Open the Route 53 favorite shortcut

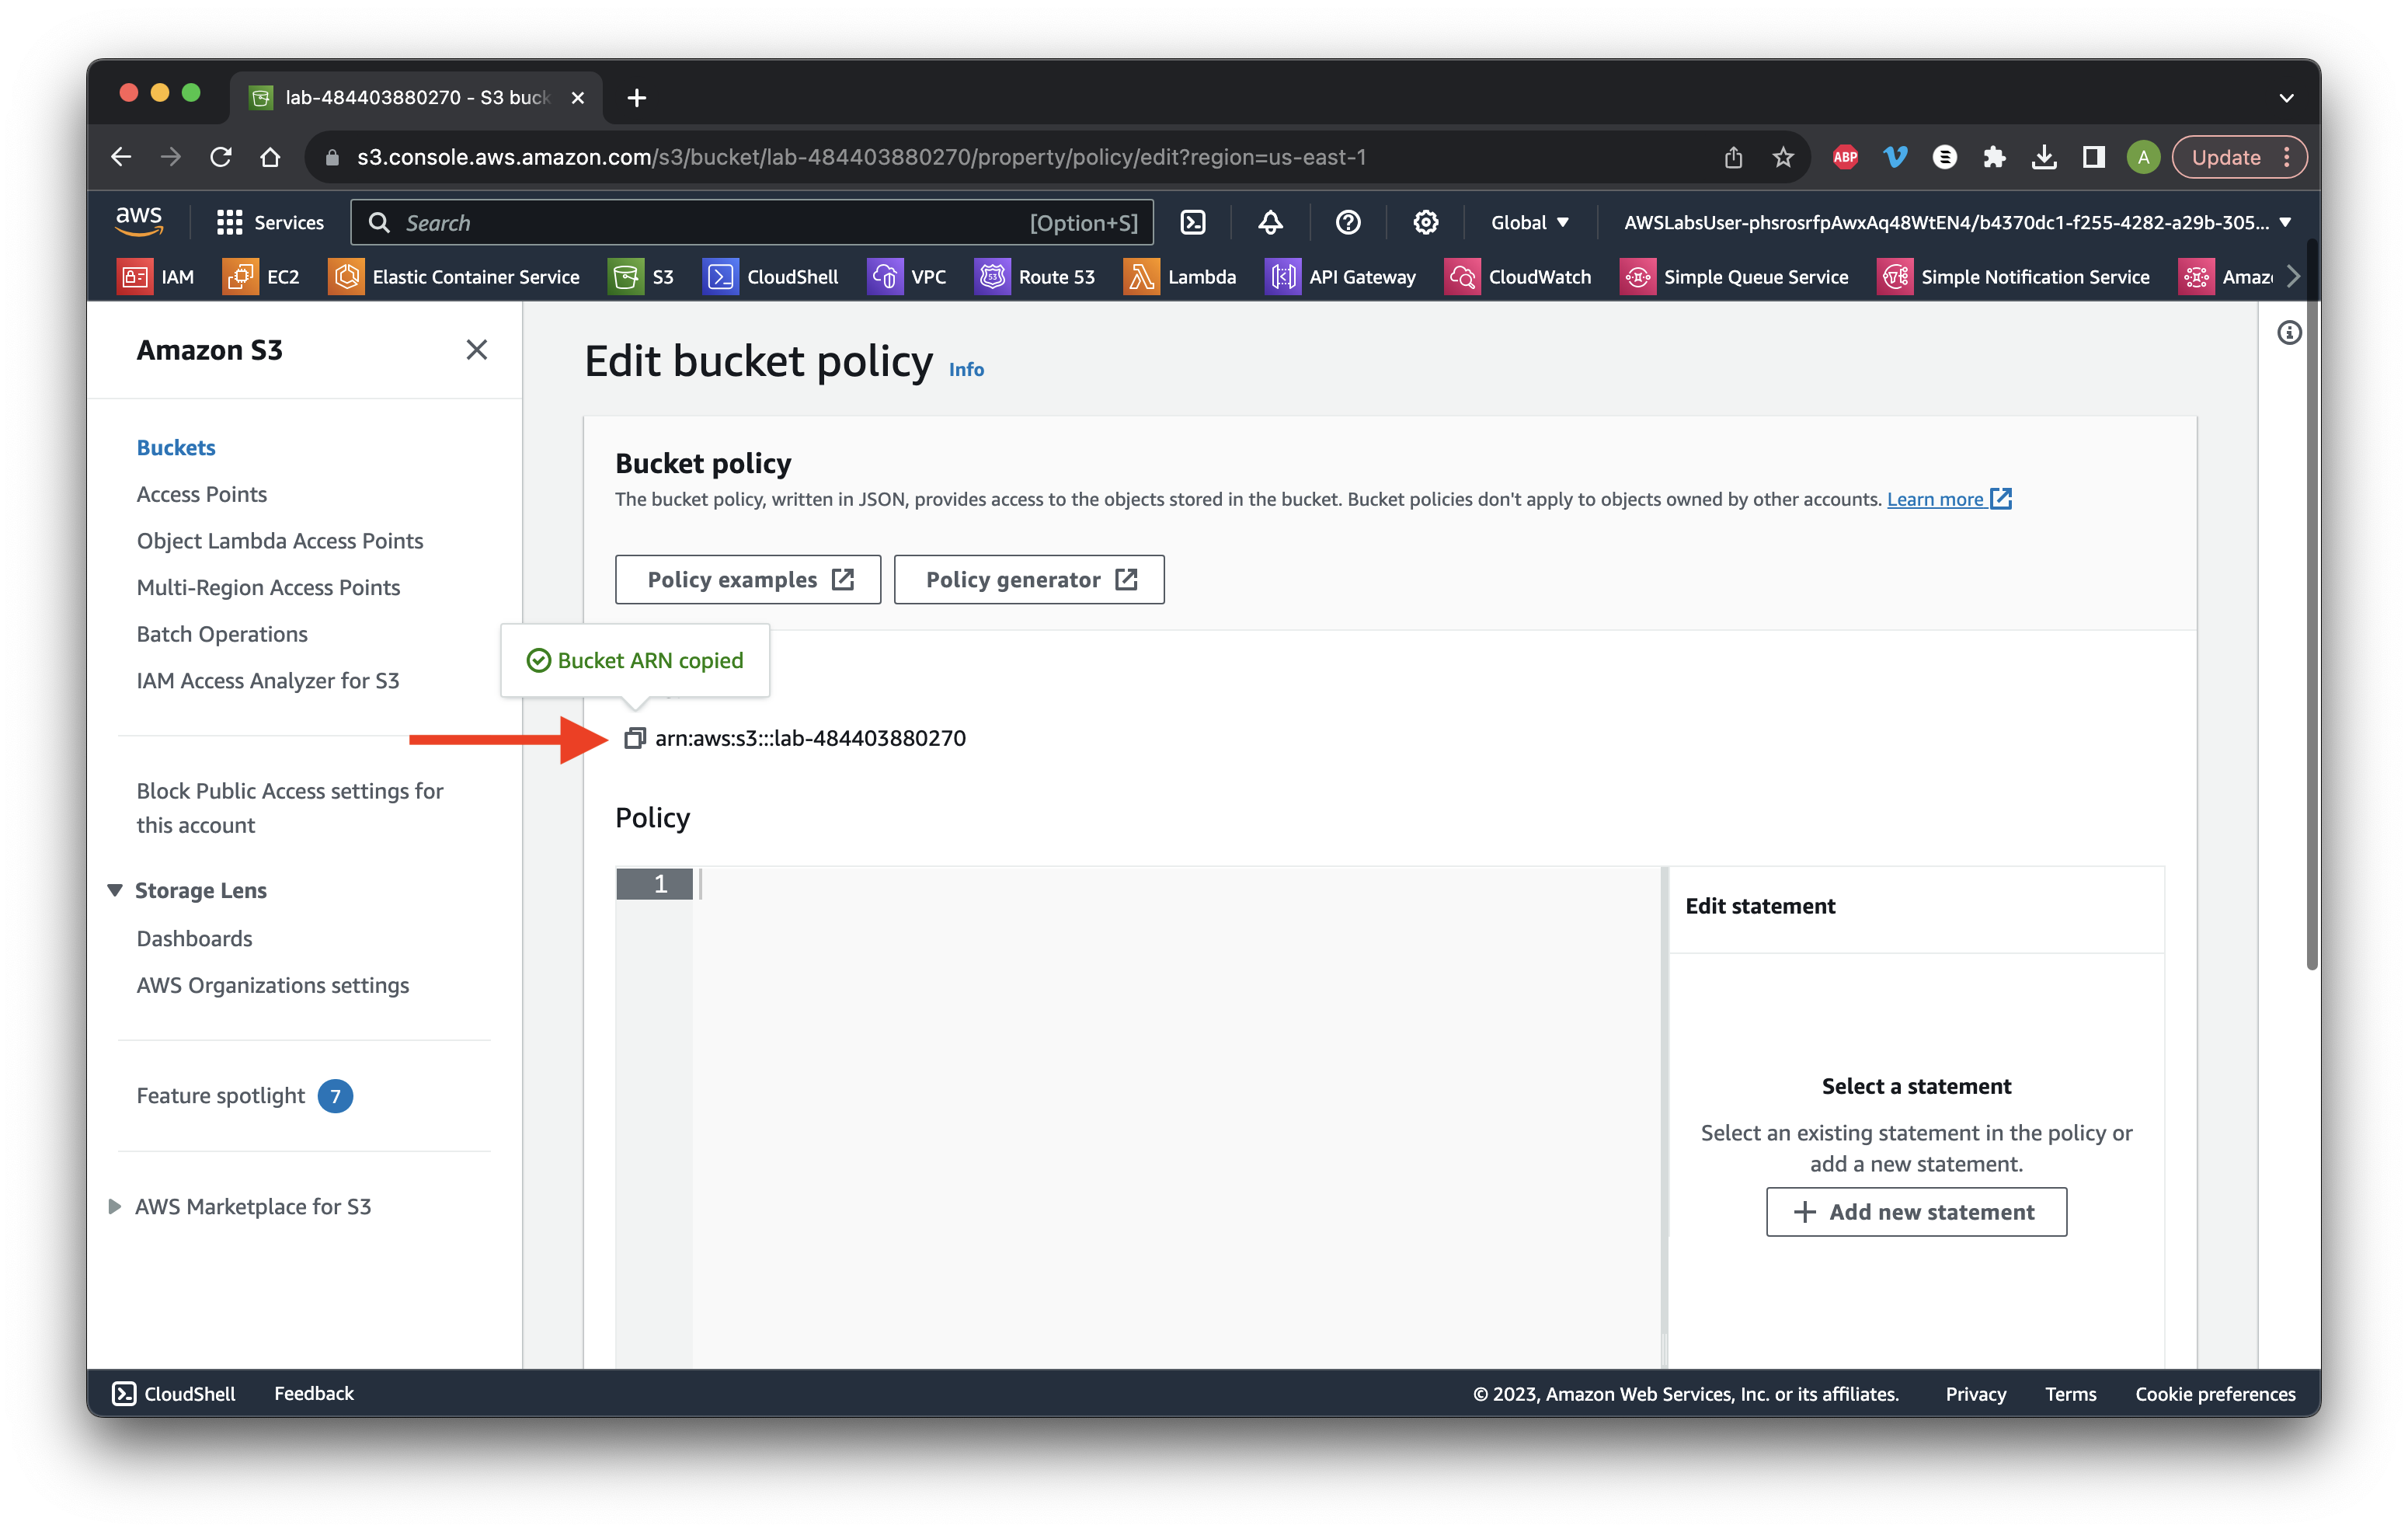(x=1035, y=277)
